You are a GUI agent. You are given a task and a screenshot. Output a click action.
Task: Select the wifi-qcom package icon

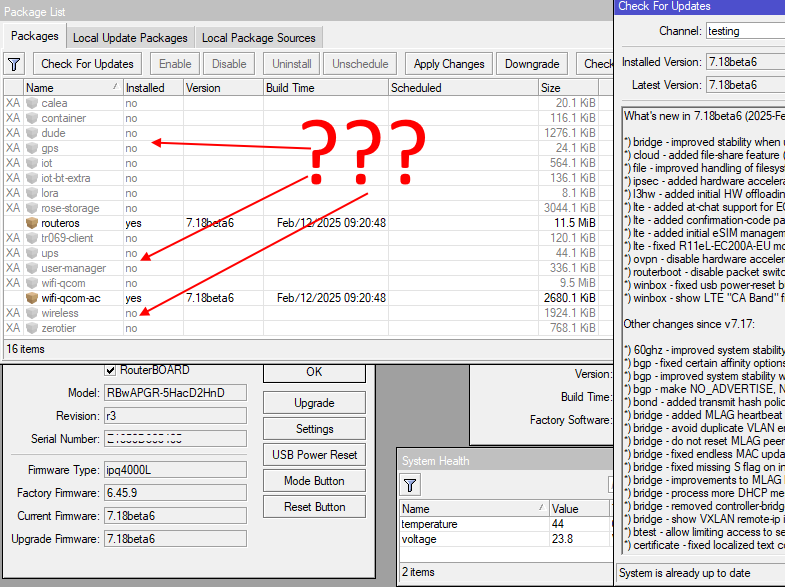tap(32, 283)
